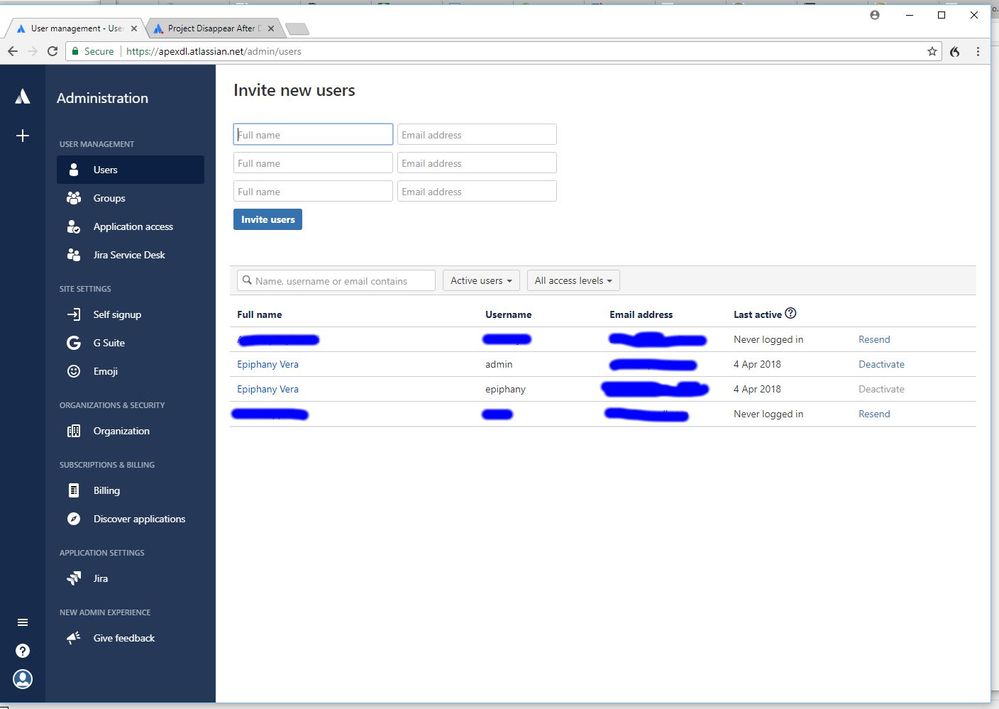
Task: Open the Epiphany Vera admin profile link
Action: click(268, 364)
